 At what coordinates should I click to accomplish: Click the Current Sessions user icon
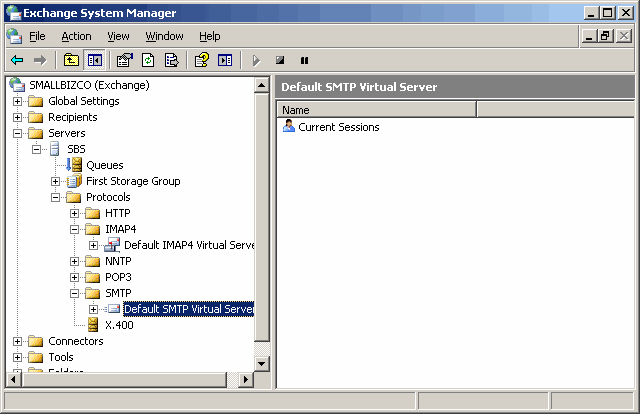coord(289,126)
